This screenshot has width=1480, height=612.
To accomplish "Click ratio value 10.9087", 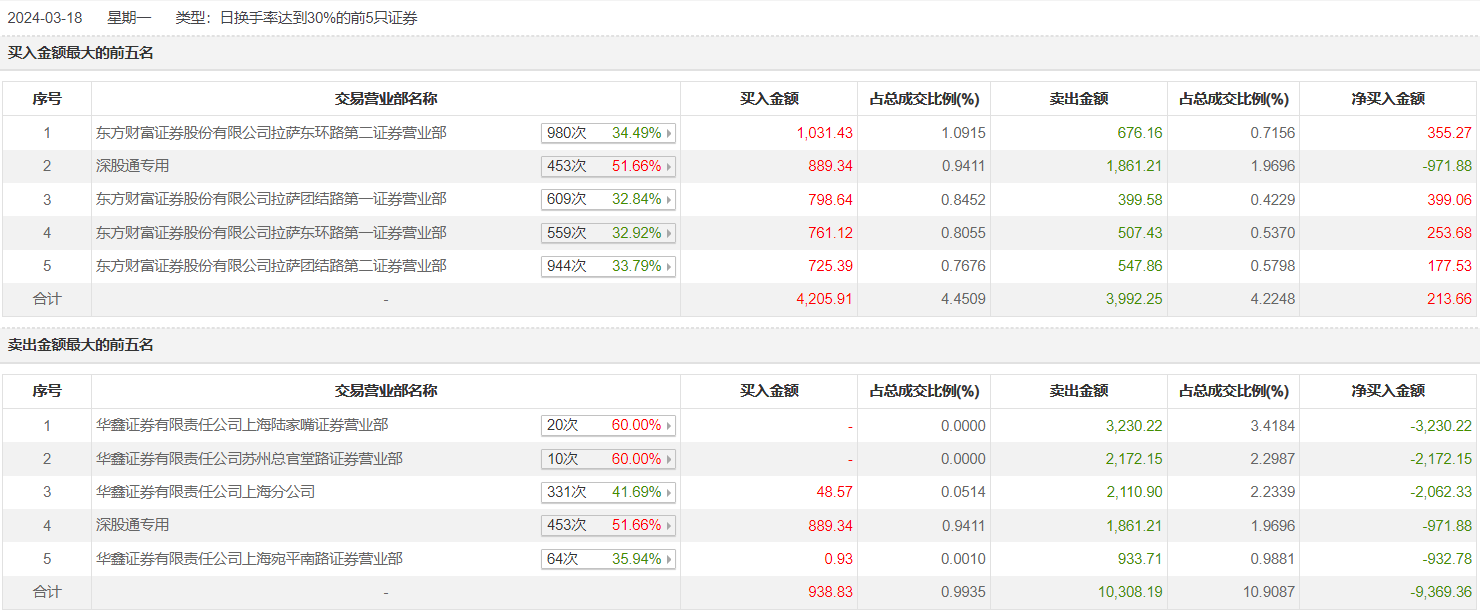I will tap(1269, 592).
